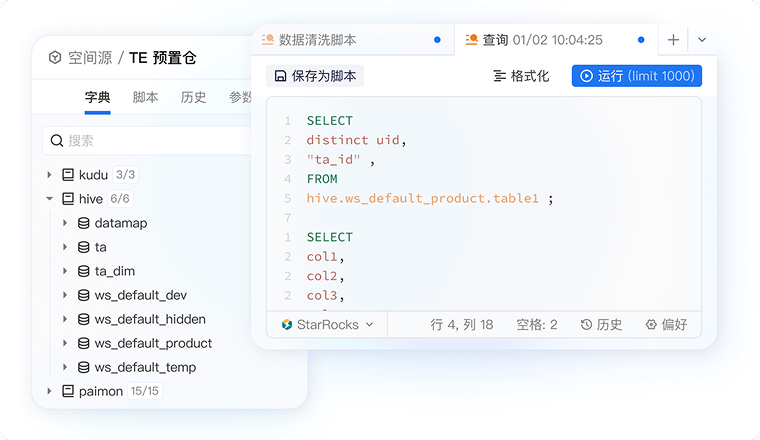Click the database icon beside datamap
This screenshot has height=440, width=760.
(x=84, y=223)
